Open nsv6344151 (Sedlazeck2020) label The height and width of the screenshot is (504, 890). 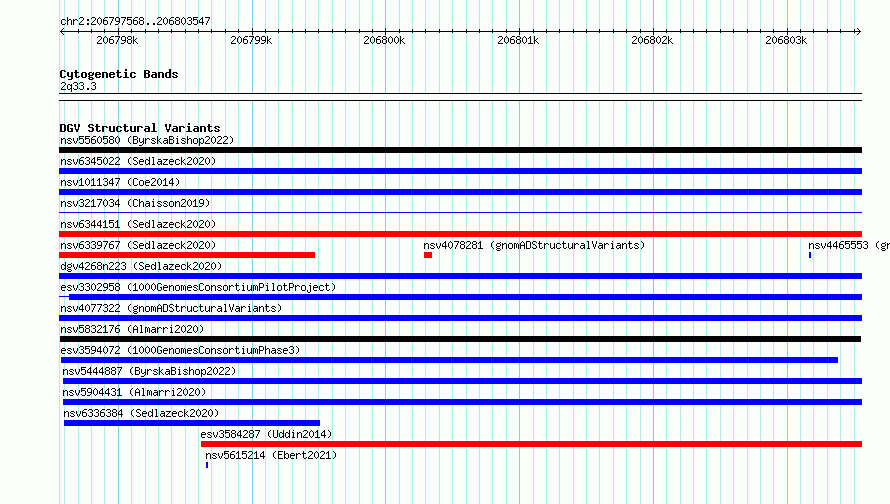[x=138, y=224]
